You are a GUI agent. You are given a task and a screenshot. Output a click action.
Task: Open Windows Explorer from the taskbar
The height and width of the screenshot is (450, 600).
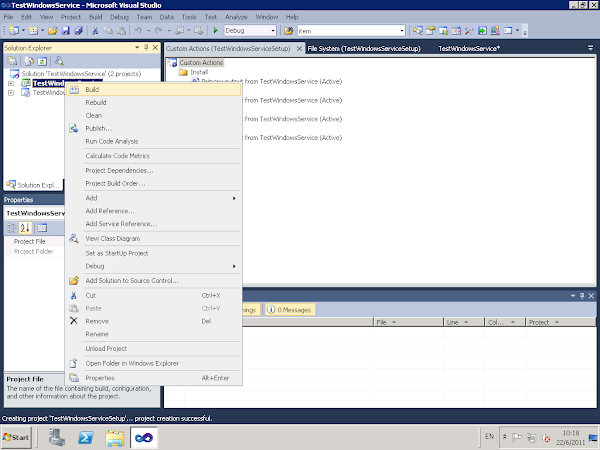tap(115, 438)
